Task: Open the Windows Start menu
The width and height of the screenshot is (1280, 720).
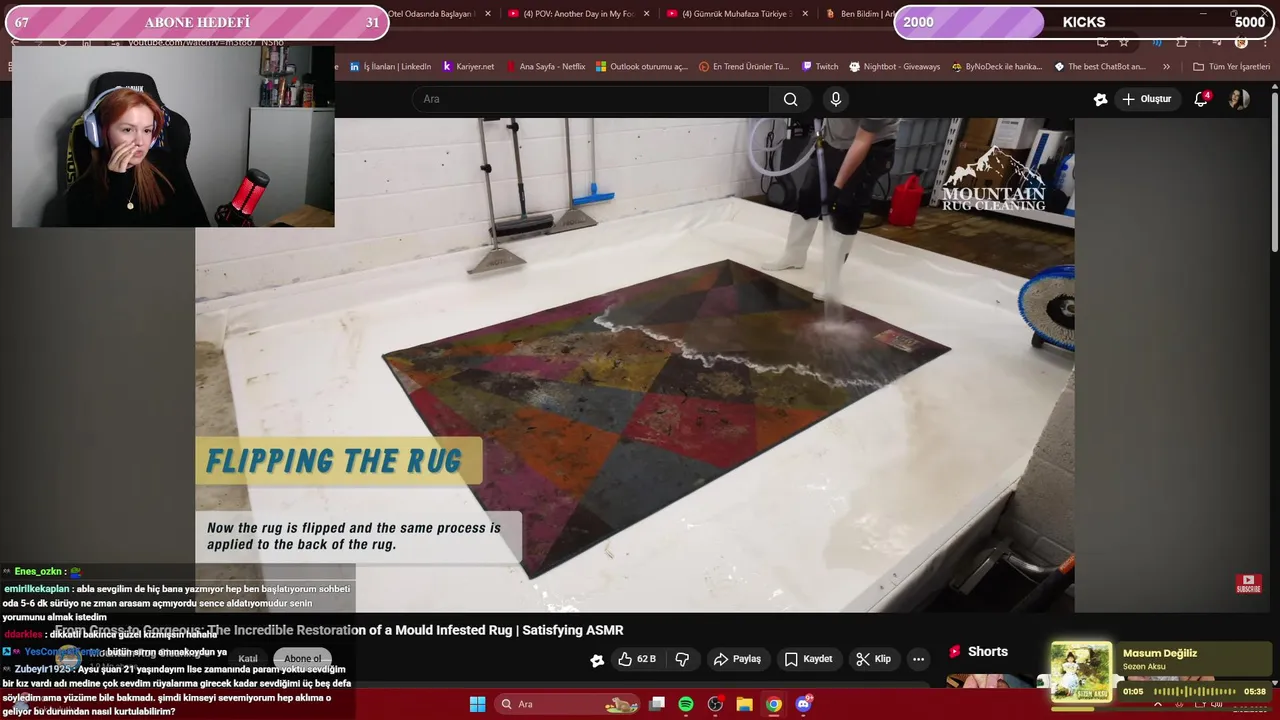Action: (x=477, y=704)
